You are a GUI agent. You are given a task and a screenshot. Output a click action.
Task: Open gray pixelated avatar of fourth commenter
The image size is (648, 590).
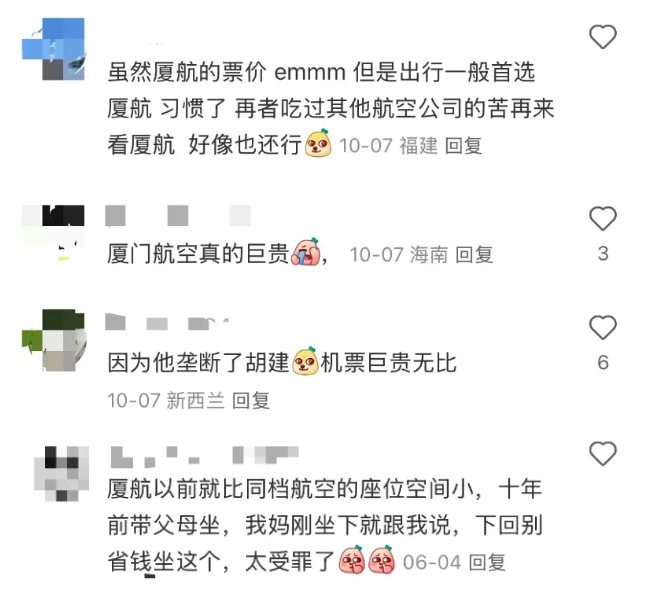(x=61, y=473)
